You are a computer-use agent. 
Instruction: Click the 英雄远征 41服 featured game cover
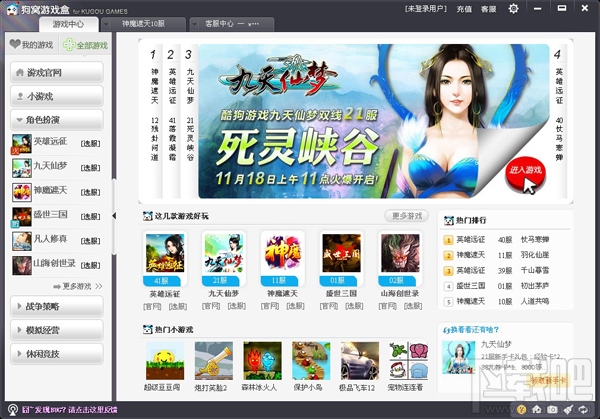(x=165, y=253)
